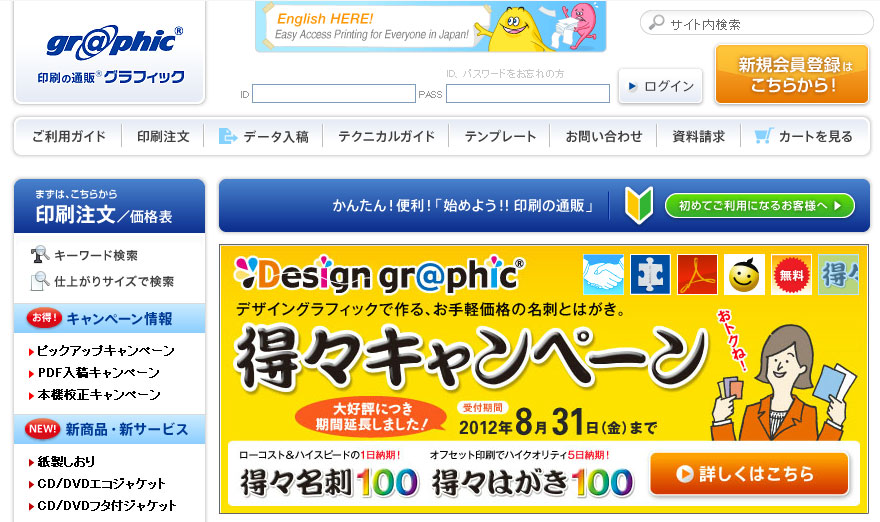The image size is (880, 522).
Task: Open 紙製しおり link
Action: point(66,462)
